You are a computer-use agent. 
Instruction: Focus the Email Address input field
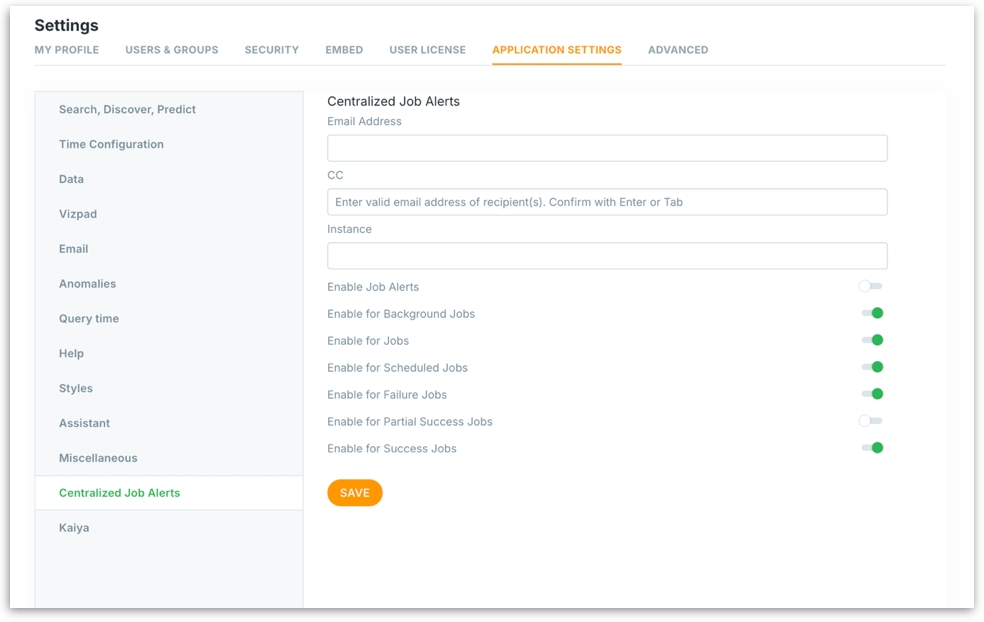click(607, 149)
